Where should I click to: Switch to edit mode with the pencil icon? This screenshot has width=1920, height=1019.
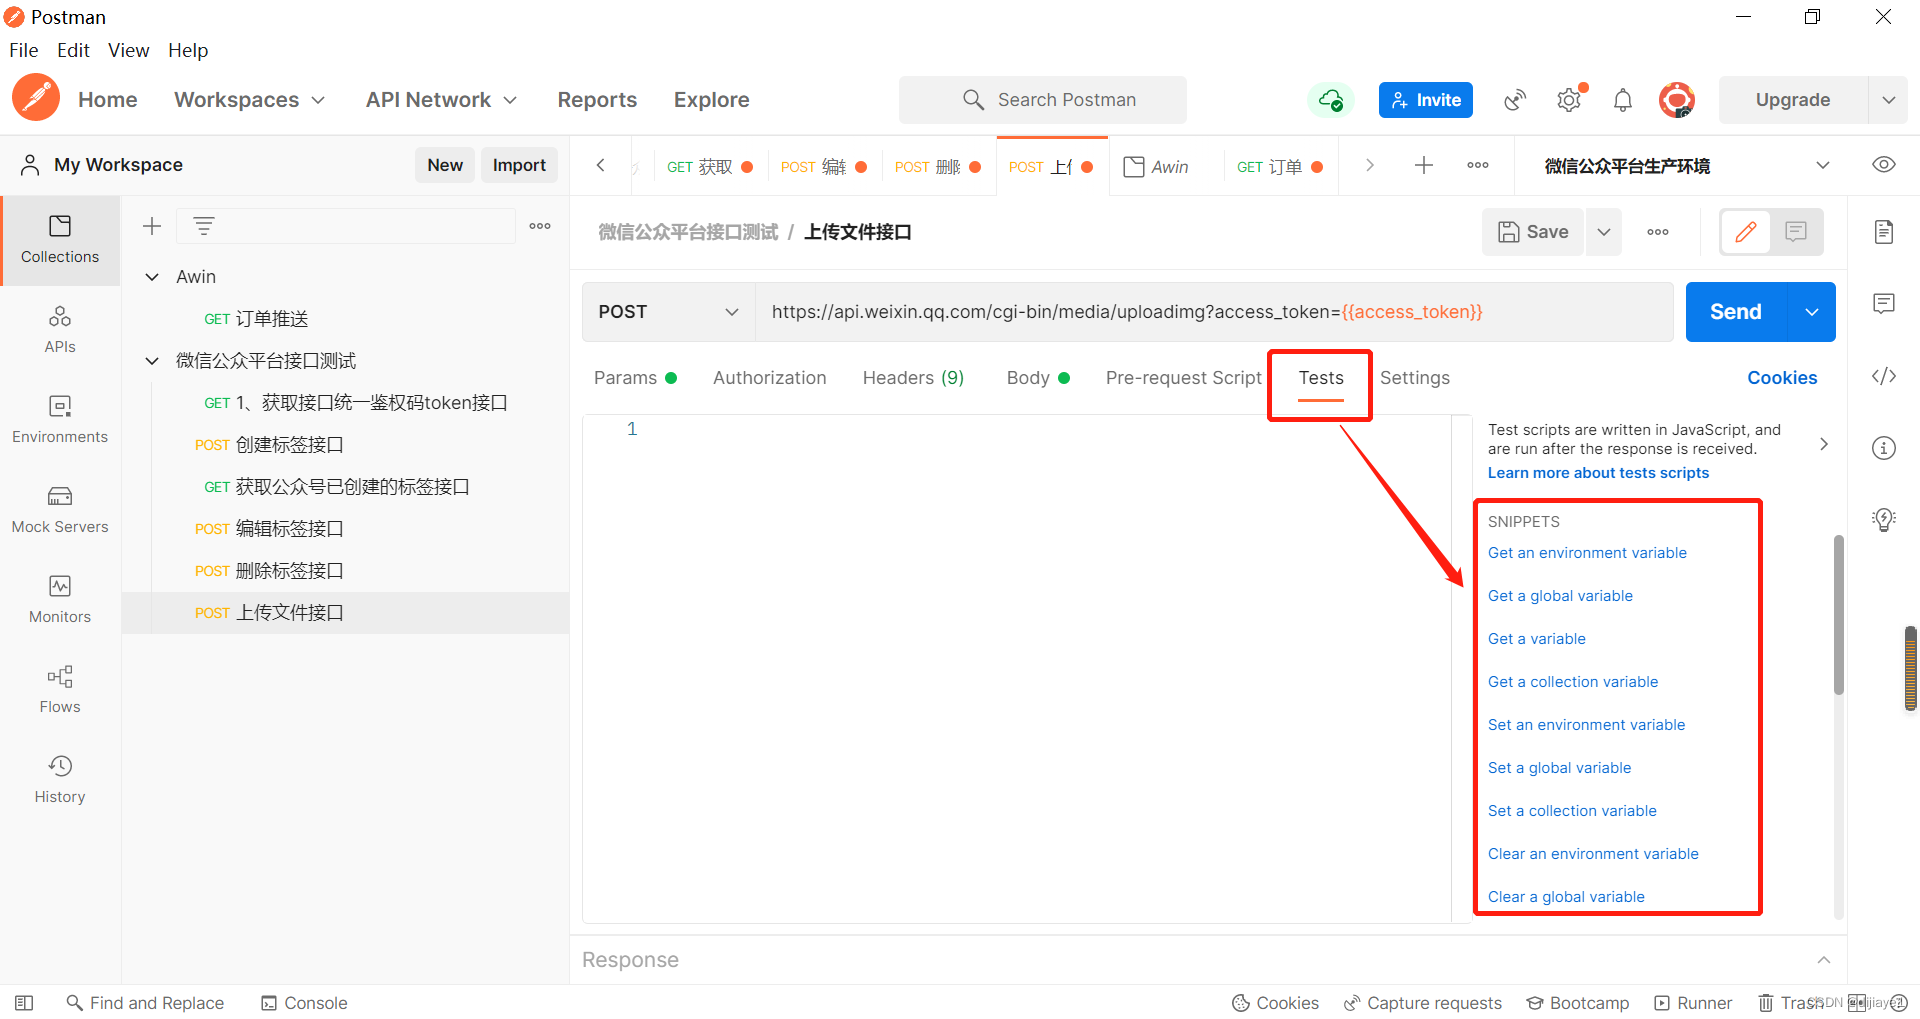point(1746,232)
